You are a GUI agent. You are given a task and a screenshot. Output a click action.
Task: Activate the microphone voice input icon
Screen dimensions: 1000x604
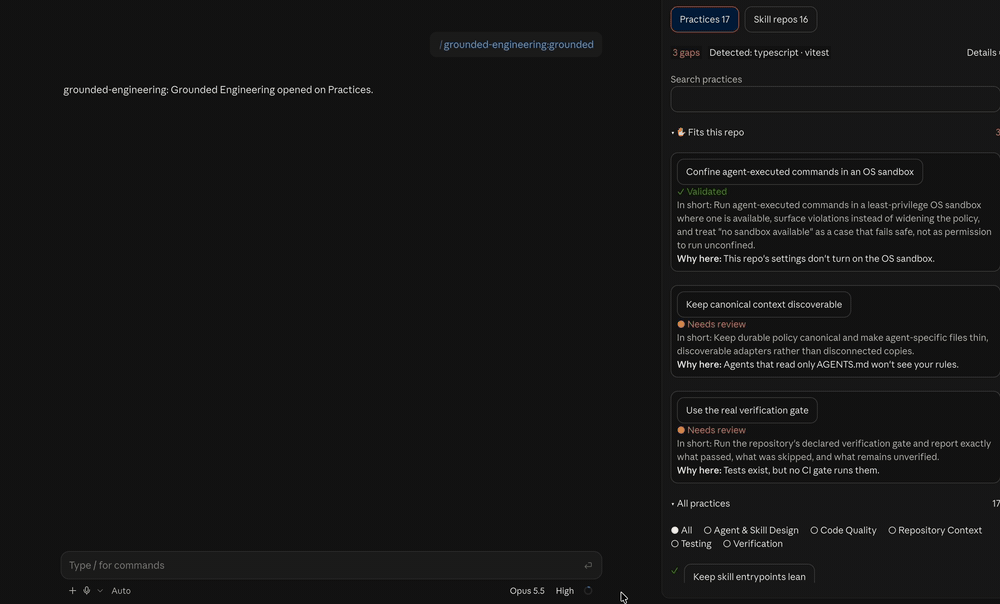pos(87,591)
